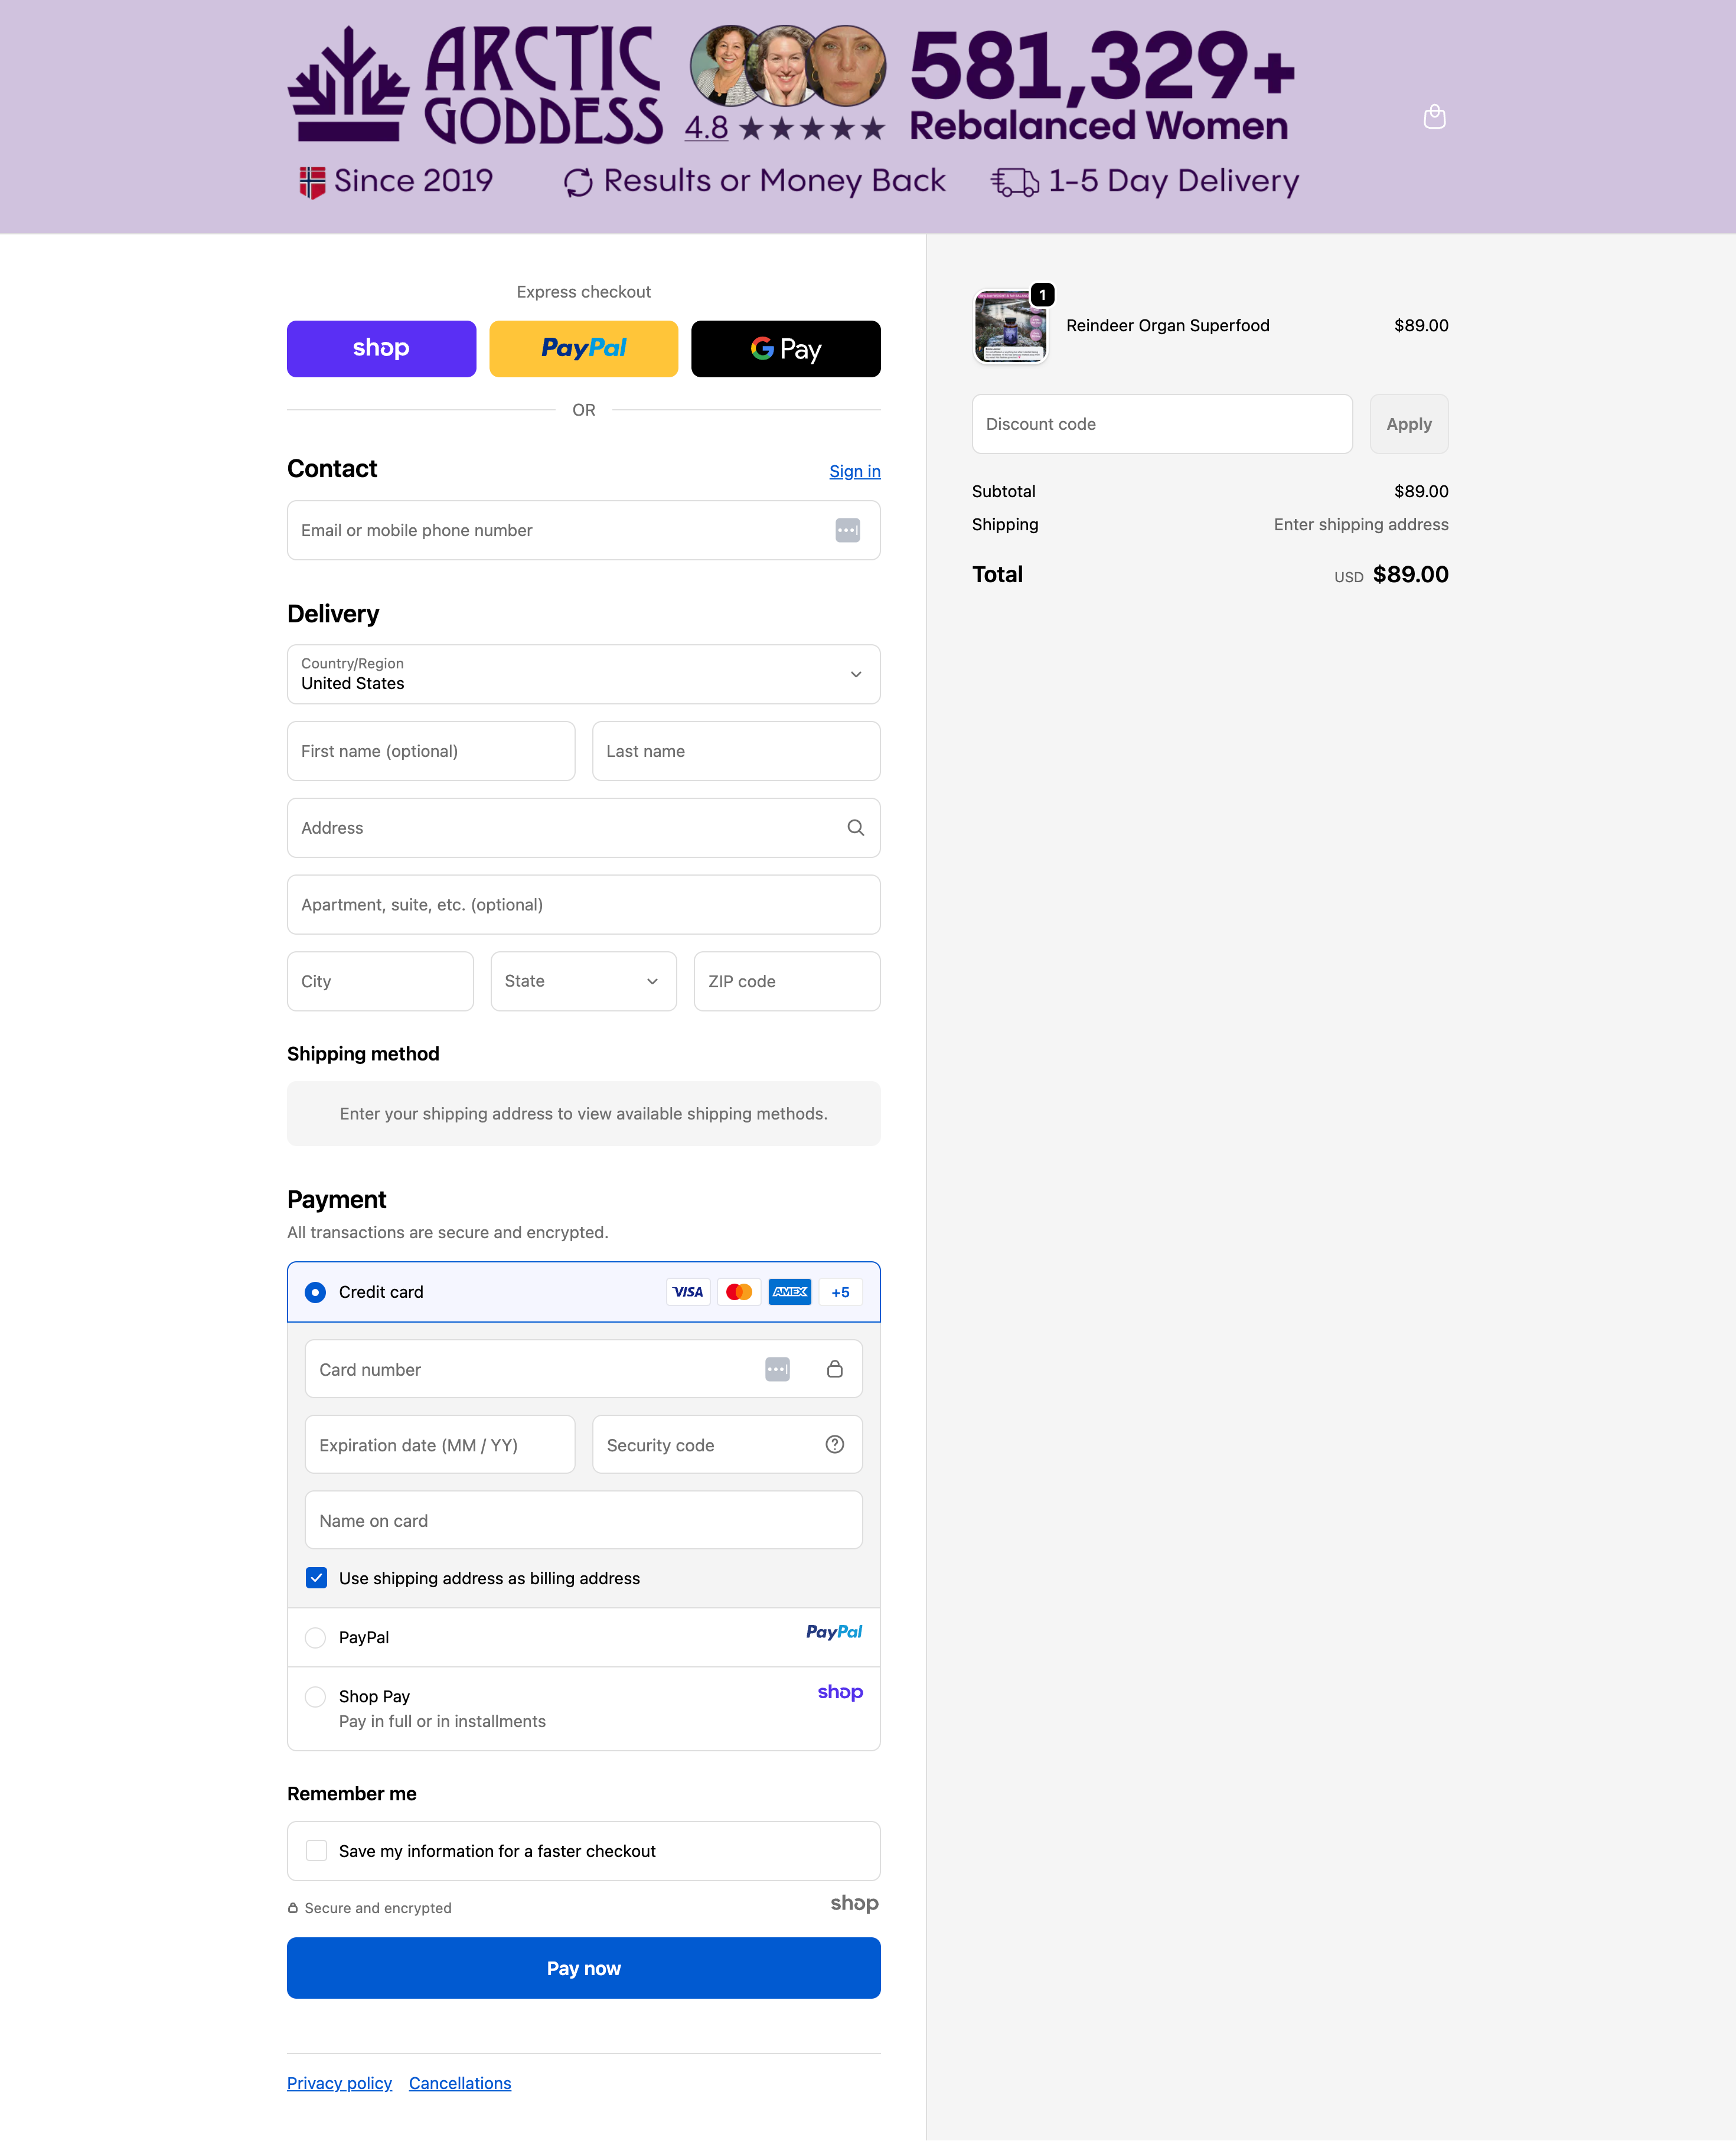1736x2141 pixels.
Task: Click the lock icon in card number field
Action: (x=834, y=1369)
